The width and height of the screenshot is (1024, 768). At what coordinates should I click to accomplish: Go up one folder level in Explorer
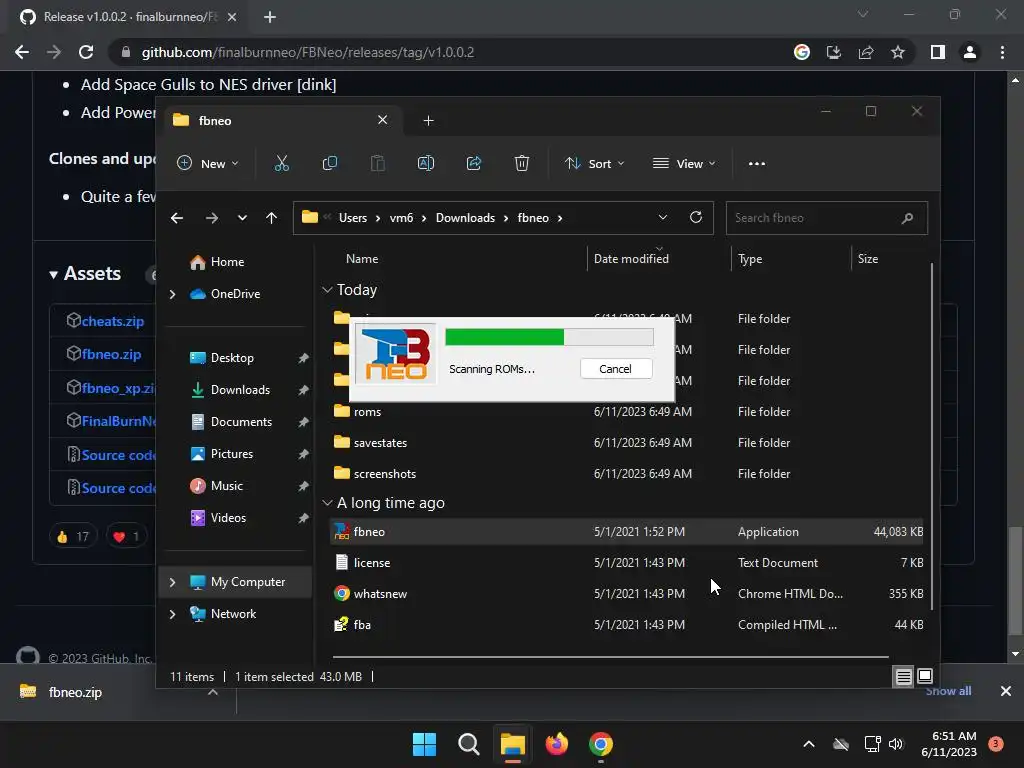click(272, 218)
